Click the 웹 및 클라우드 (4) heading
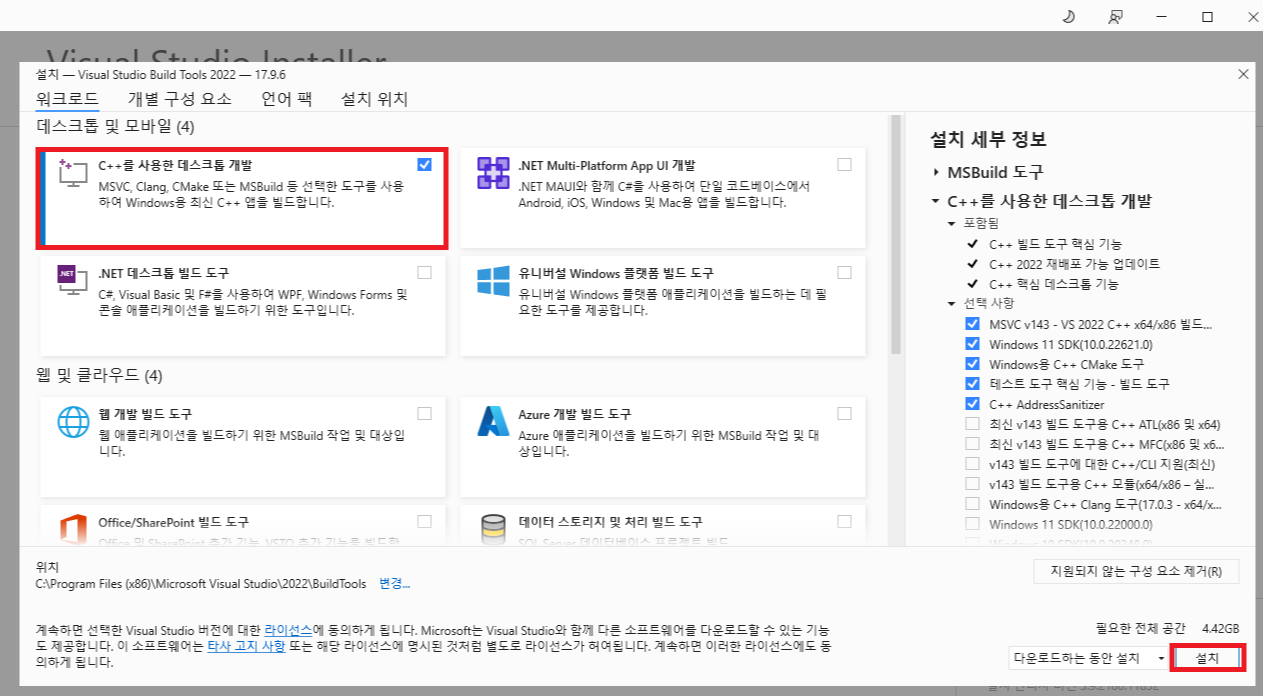Image resolution: width=1263 pixels, height=696 pixels. click(99, 376)
